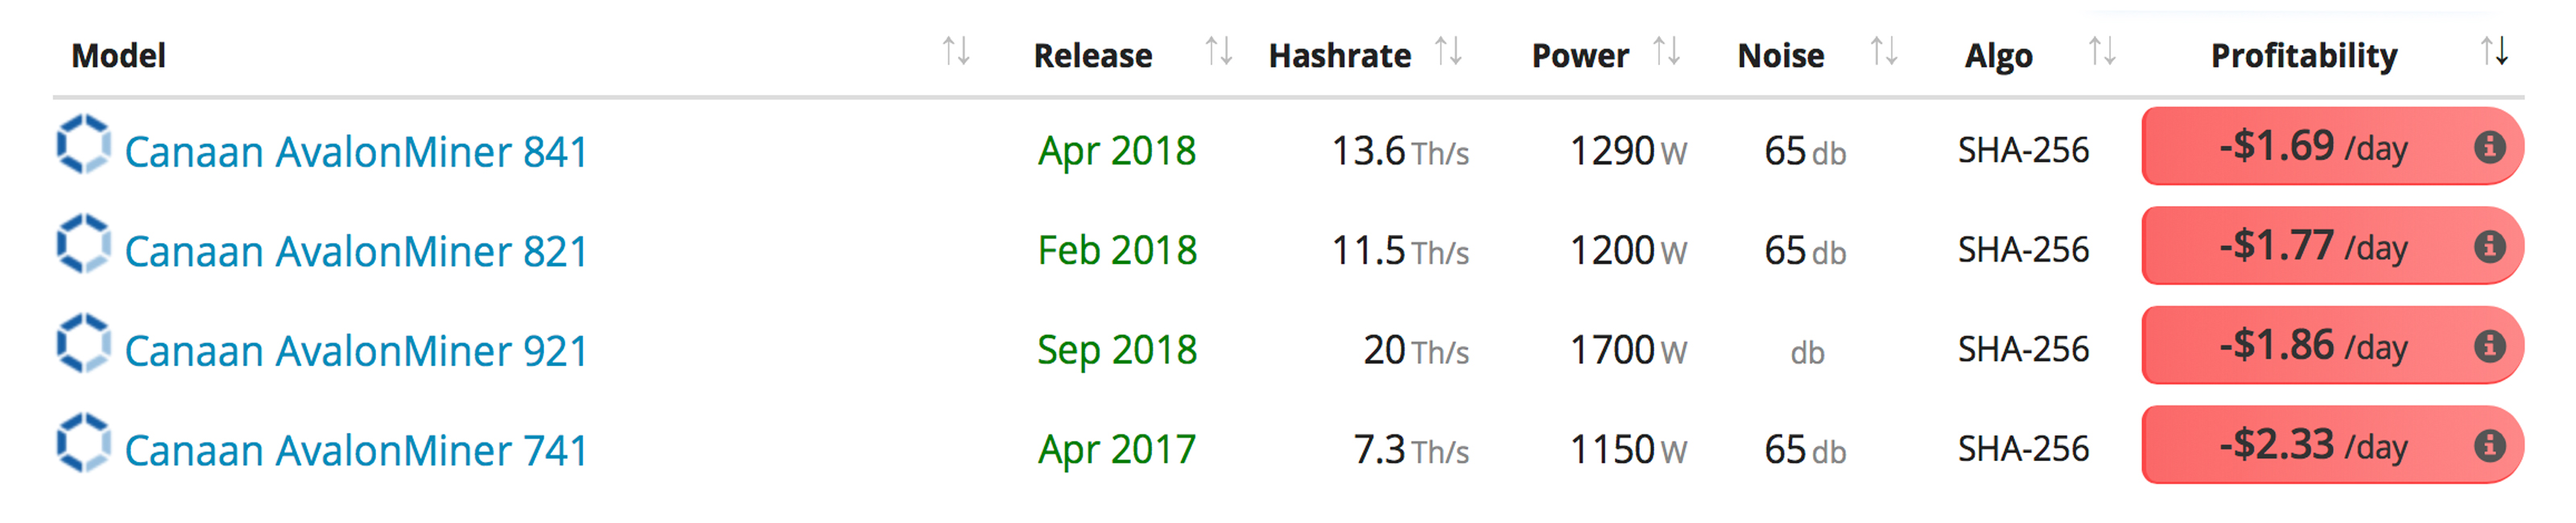Click the Algo column sort arrows
This screenshot has width=2576, height=523.
[x=2102, y=51]
